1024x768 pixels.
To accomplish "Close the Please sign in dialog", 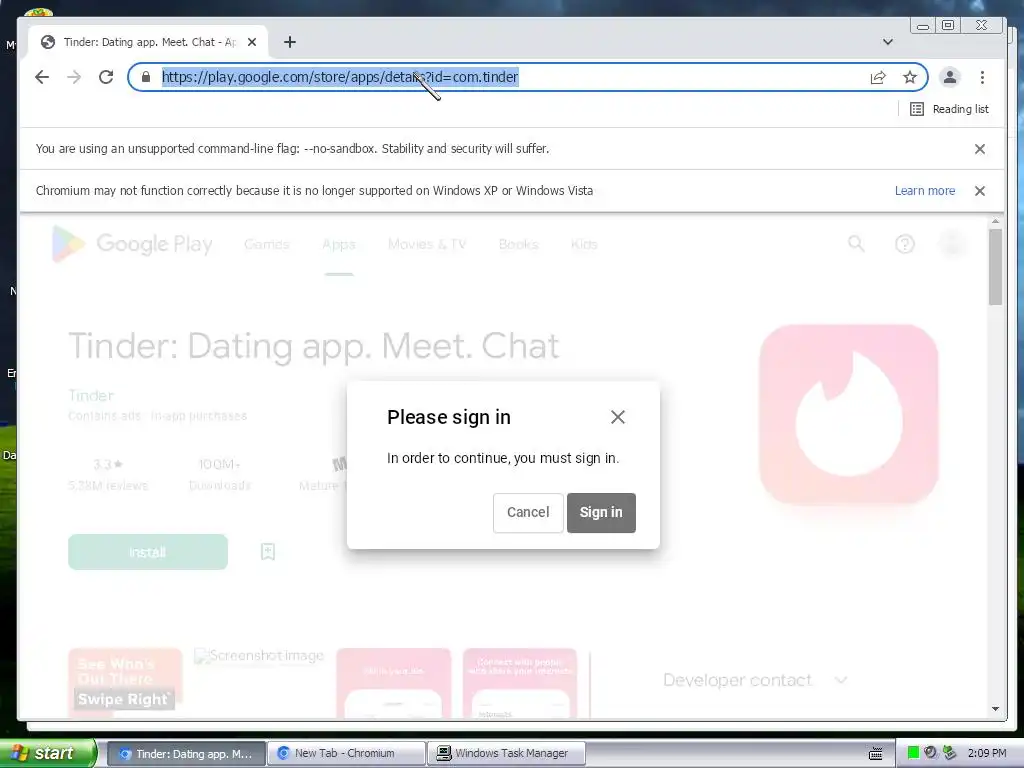I will (618, 417).
